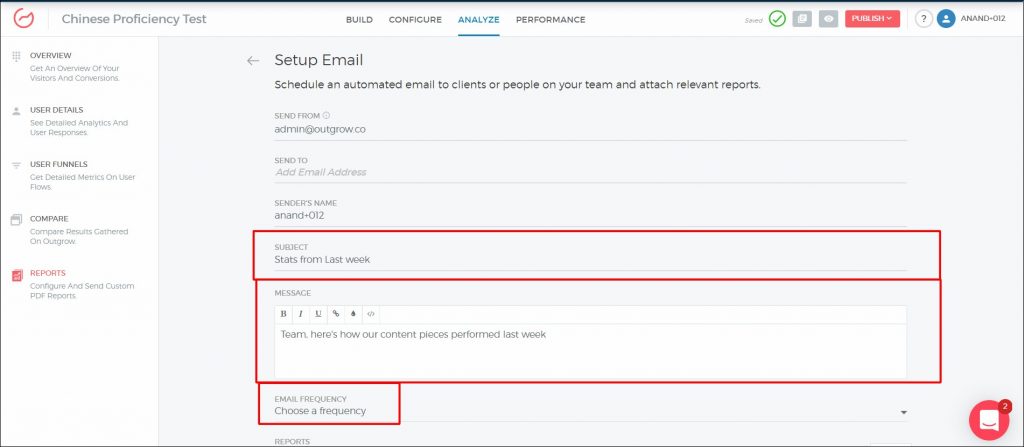Toggle italic formatting in message
The image size is (1024, 447).
(x=301, y=314)
